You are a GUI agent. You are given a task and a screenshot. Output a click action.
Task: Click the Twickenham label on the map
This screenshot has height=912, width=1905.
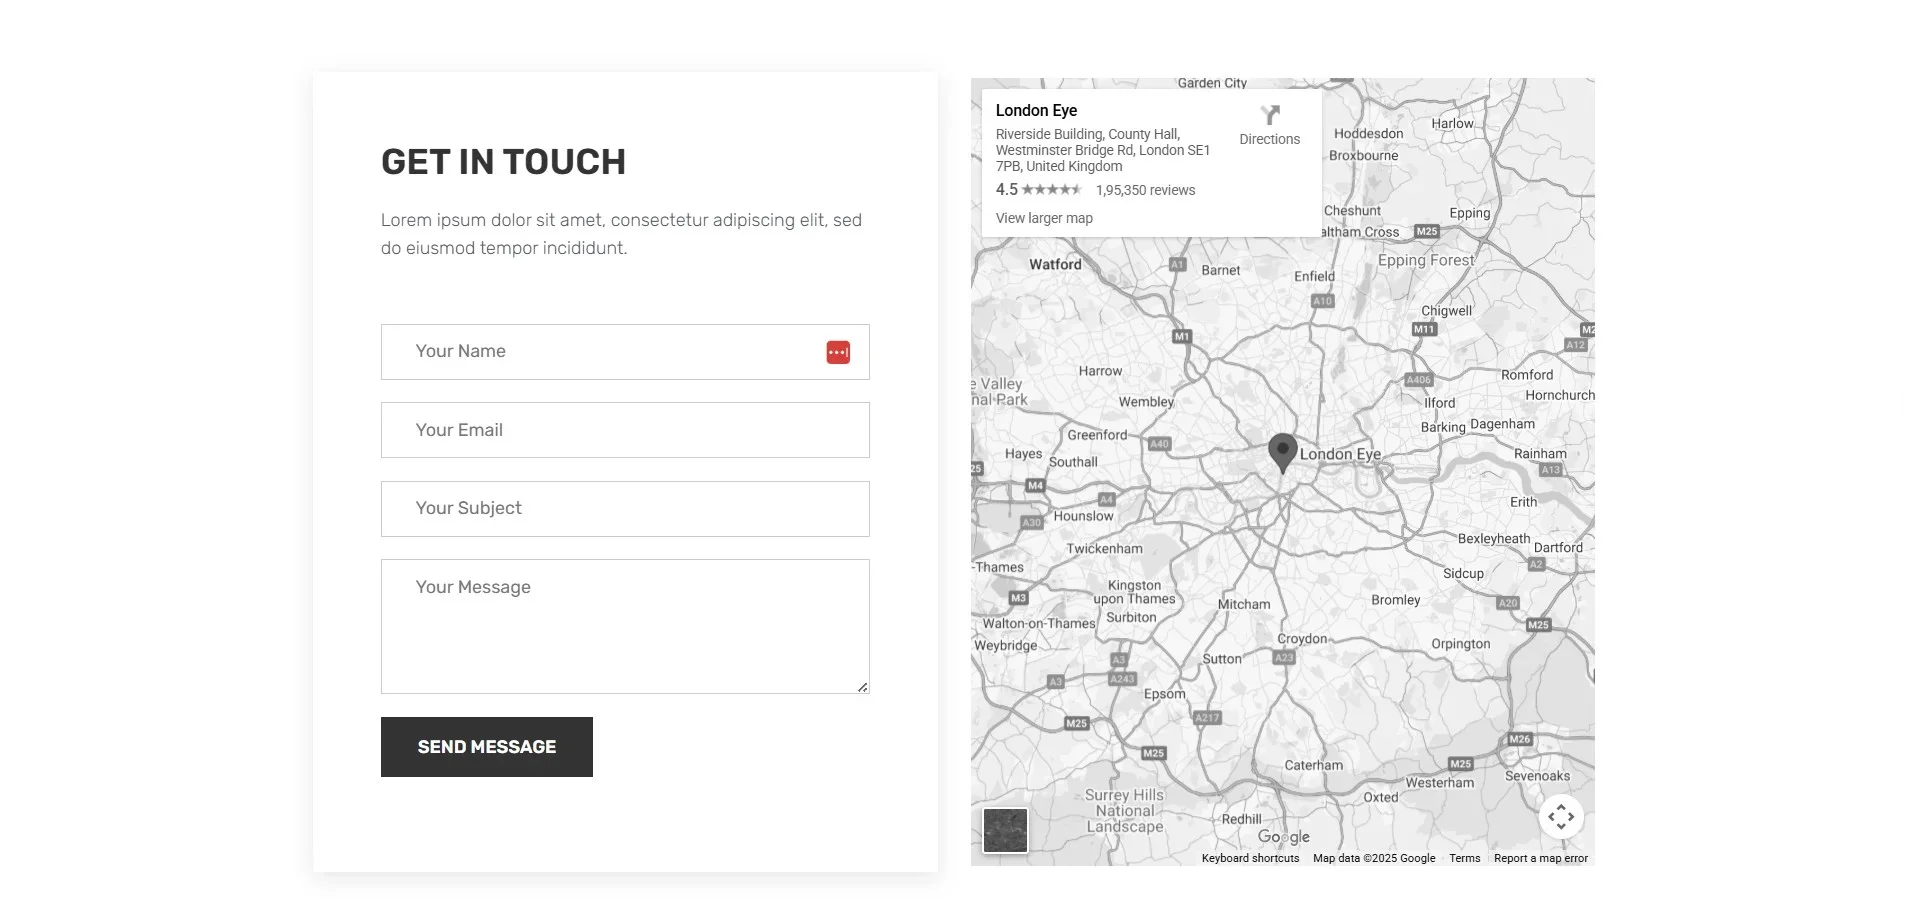(1104, 549)
